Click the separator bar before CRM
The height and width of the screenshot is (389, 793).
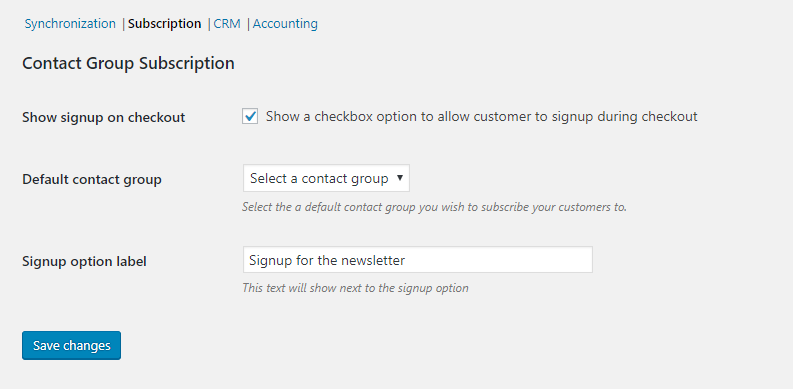click(209, 24)
